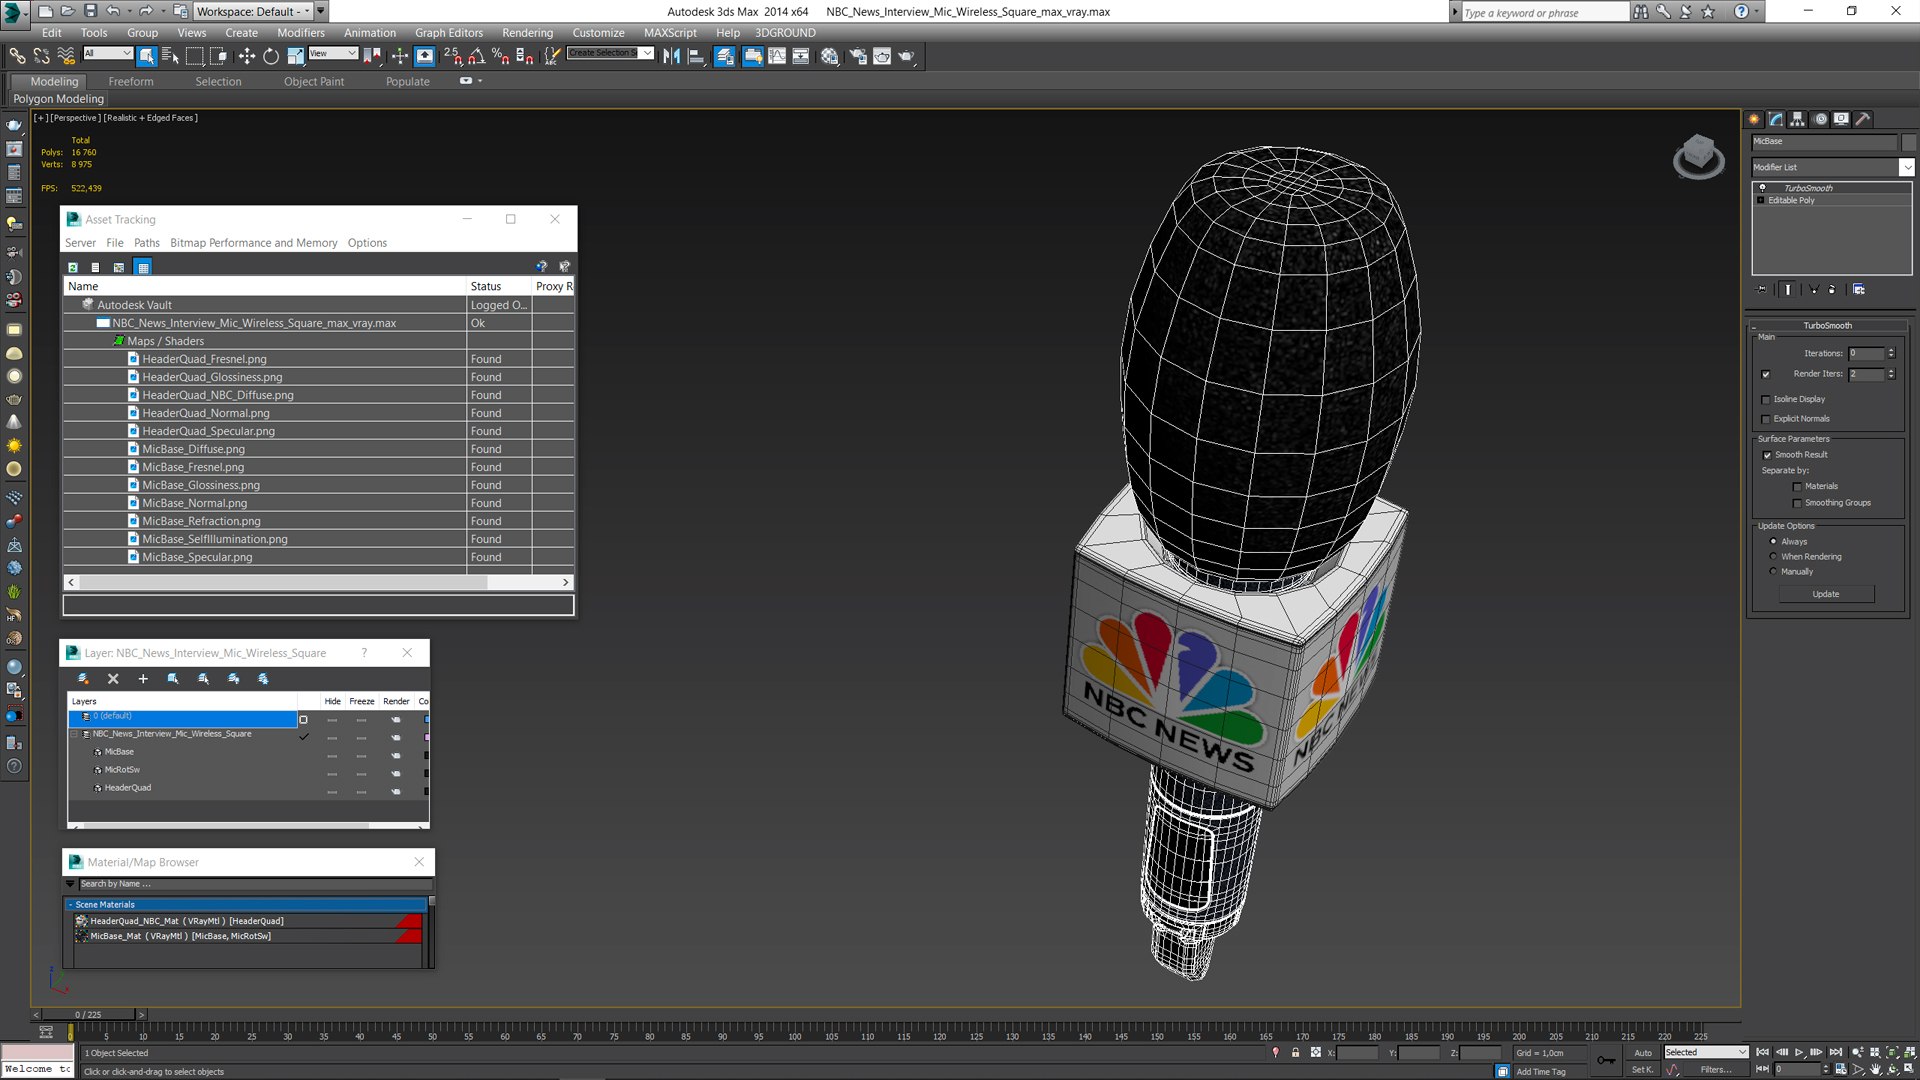Click Polygon Modeling panel label
Viewport: 1920px width, 1080px height.
coord(58,99)
